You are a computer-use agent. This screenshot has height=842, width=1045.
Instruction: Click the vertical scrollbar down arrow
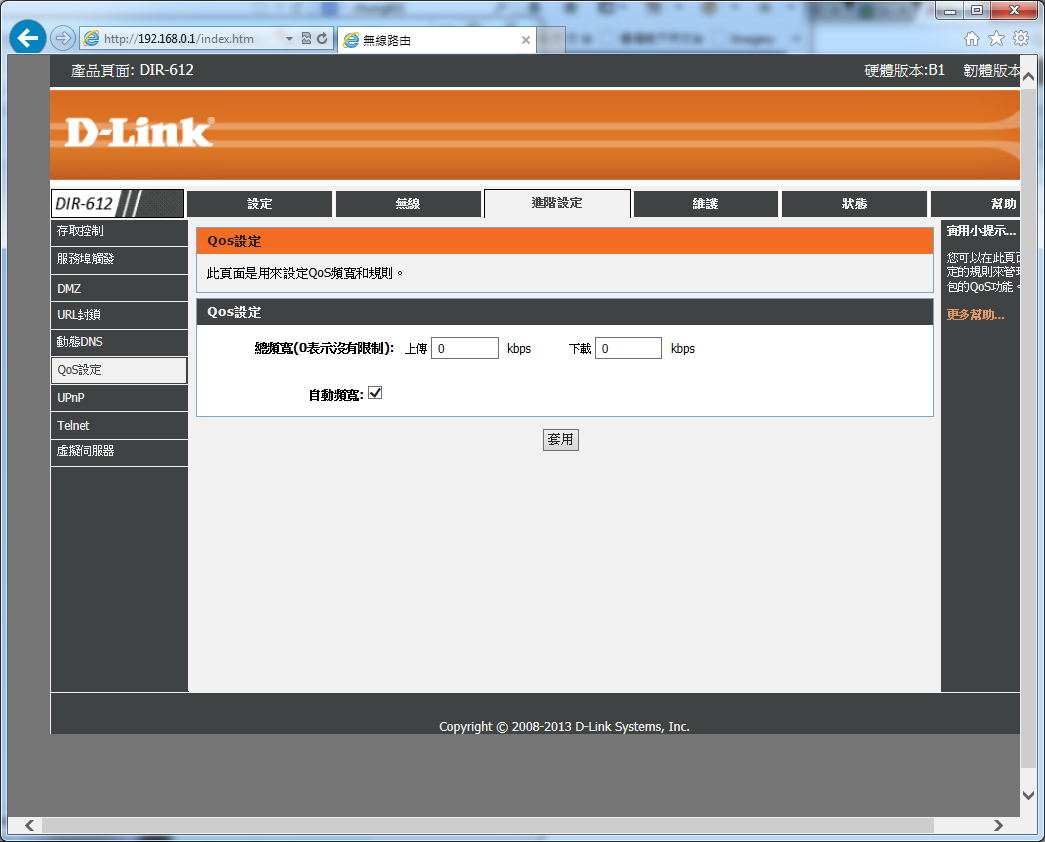(x=1029, y=795)
